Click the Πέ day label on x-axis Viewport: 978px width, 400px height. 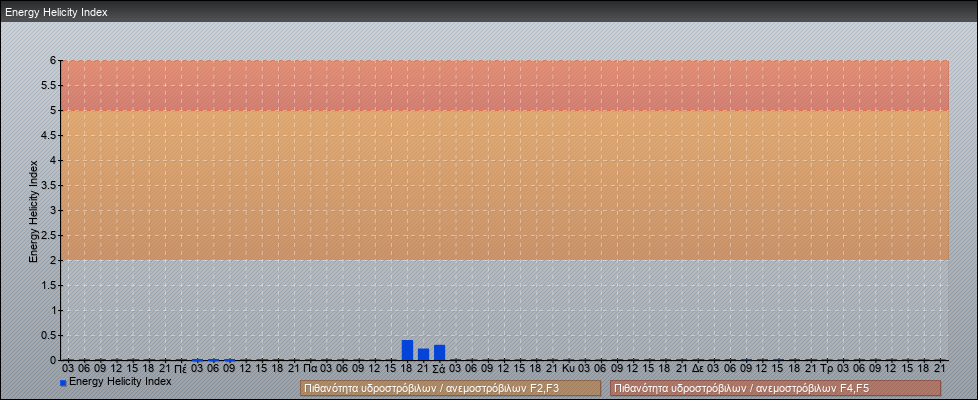point(182,369)
